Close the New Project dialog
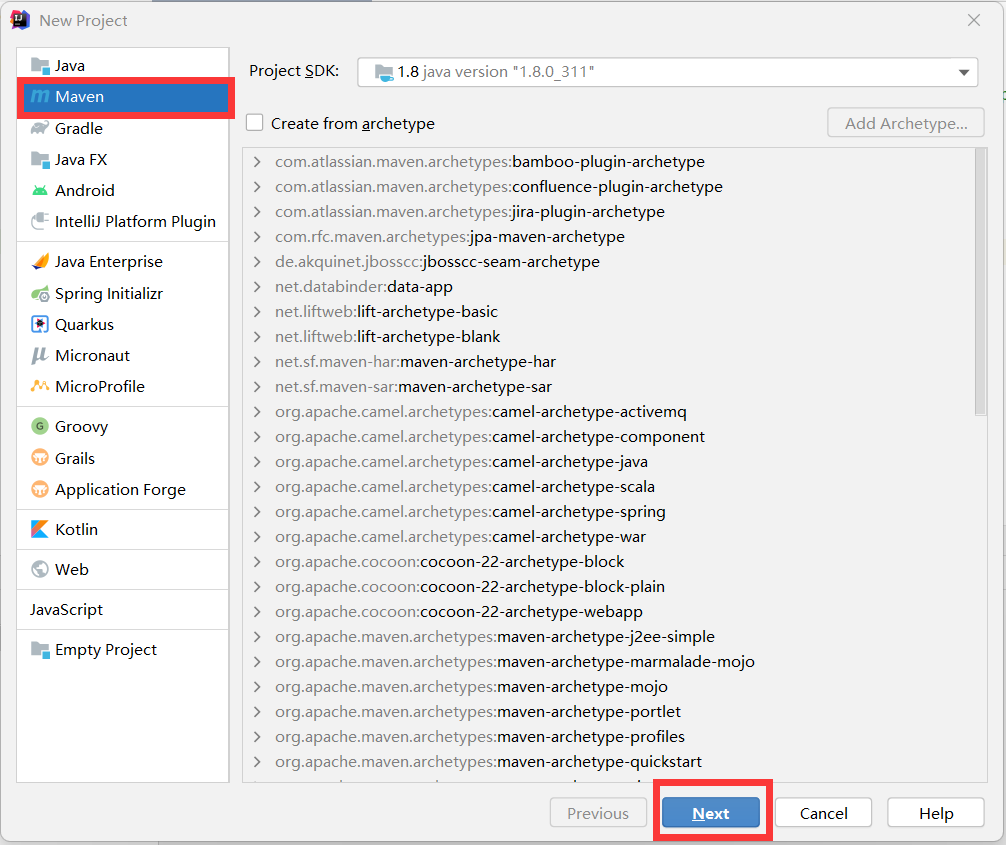Screen dimensions: 1006x845 coord(974,21)
